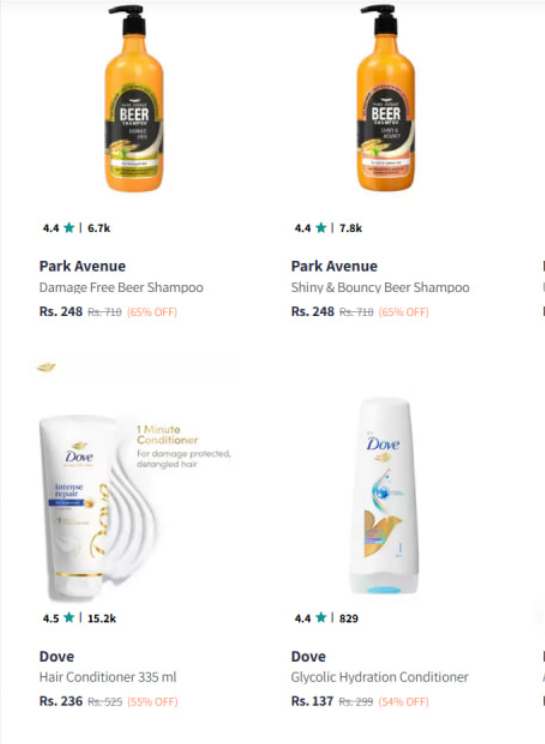
Task: Open Park Avenue brand for Damage Free shampoo
Action: tap(83, 266)
